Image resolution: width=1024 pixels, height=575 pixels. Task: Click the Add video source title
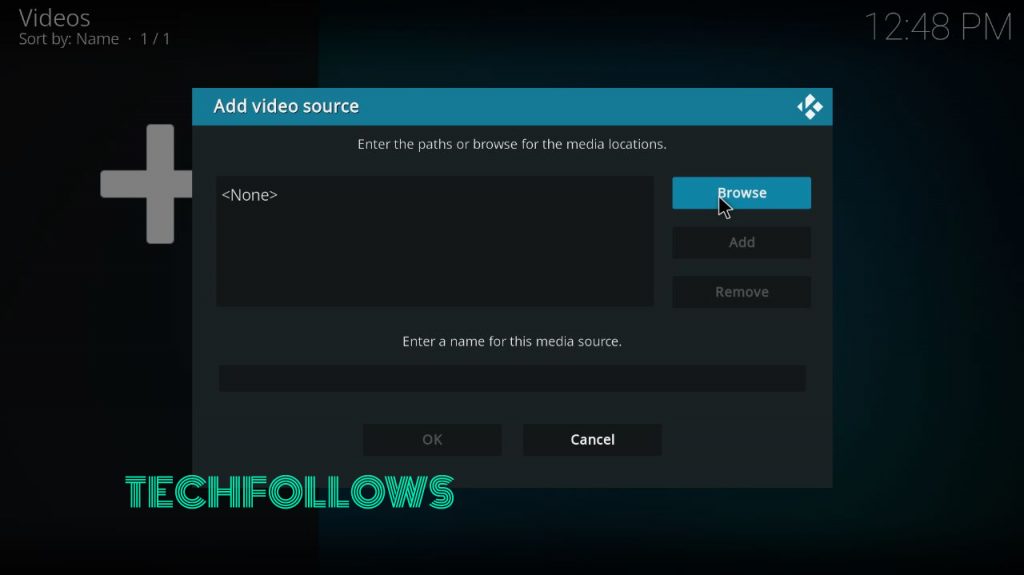[x=286, y=106]
